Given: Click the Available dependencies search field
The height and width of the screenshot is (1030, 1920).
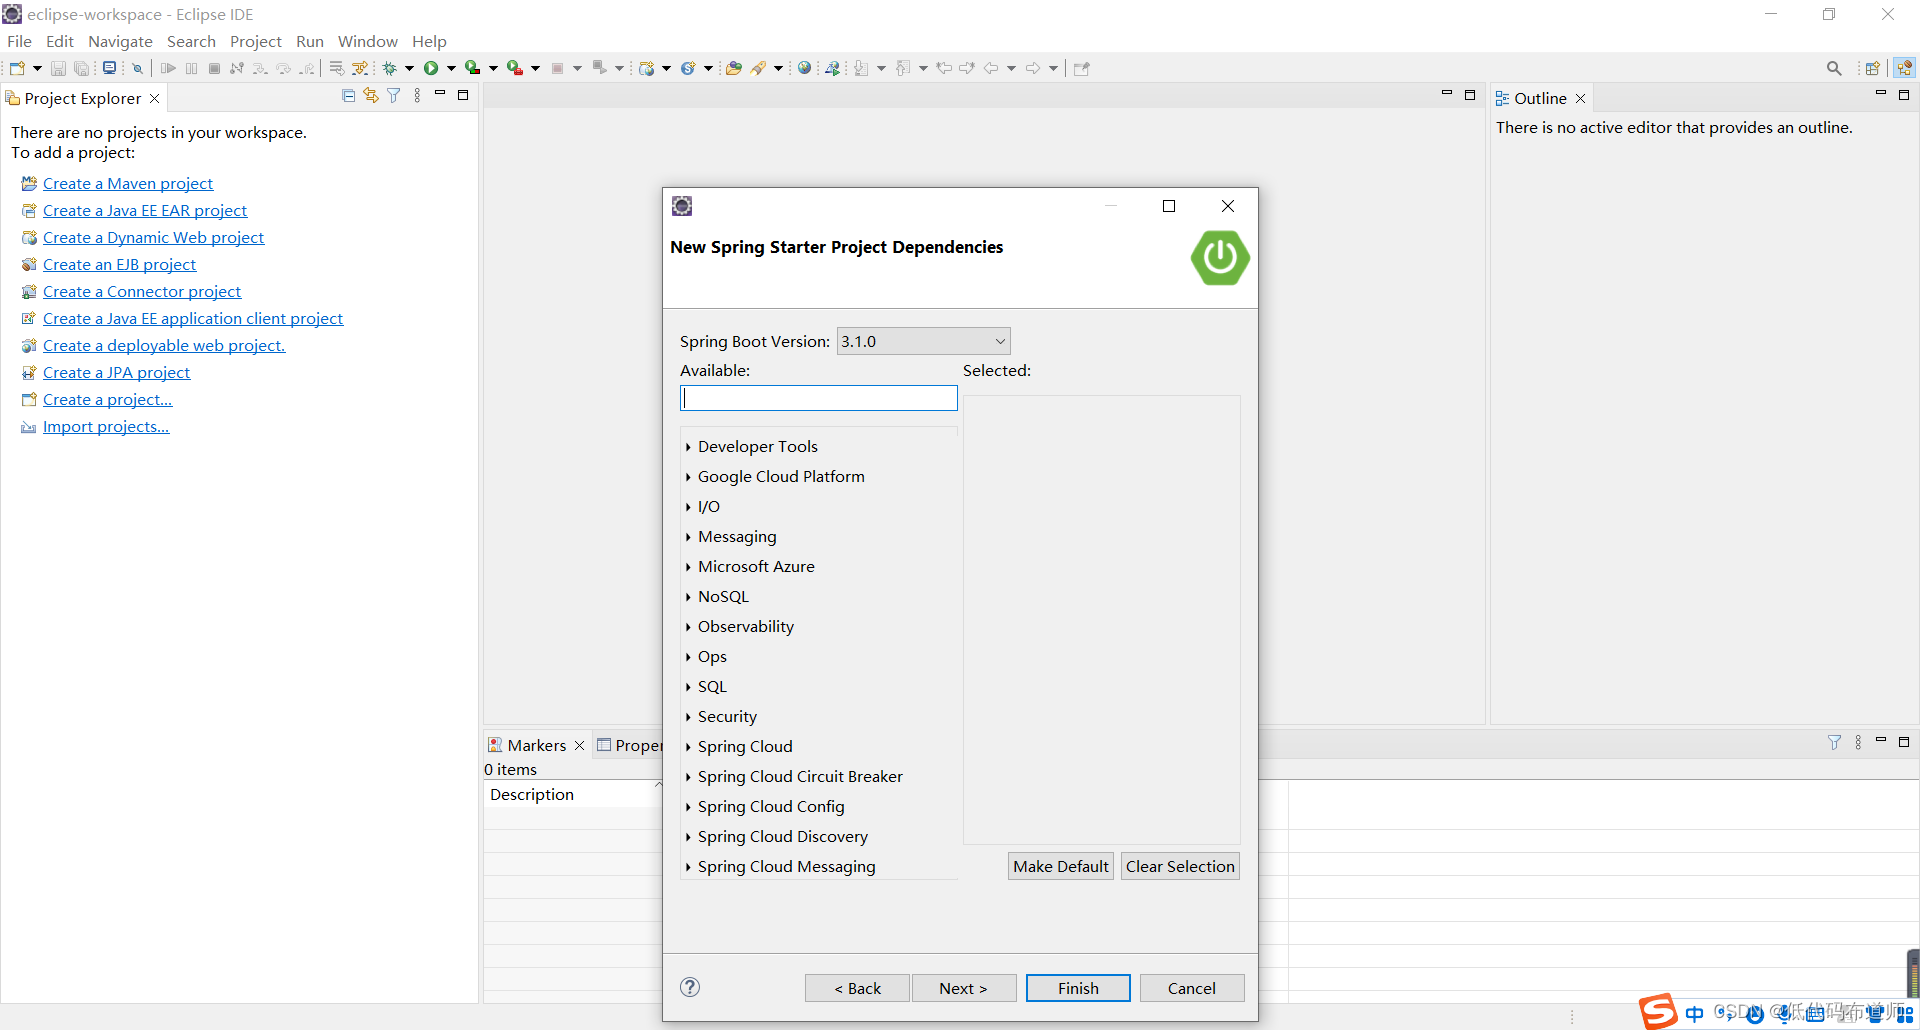Looking at the screenshot, I should click(819, 398).
